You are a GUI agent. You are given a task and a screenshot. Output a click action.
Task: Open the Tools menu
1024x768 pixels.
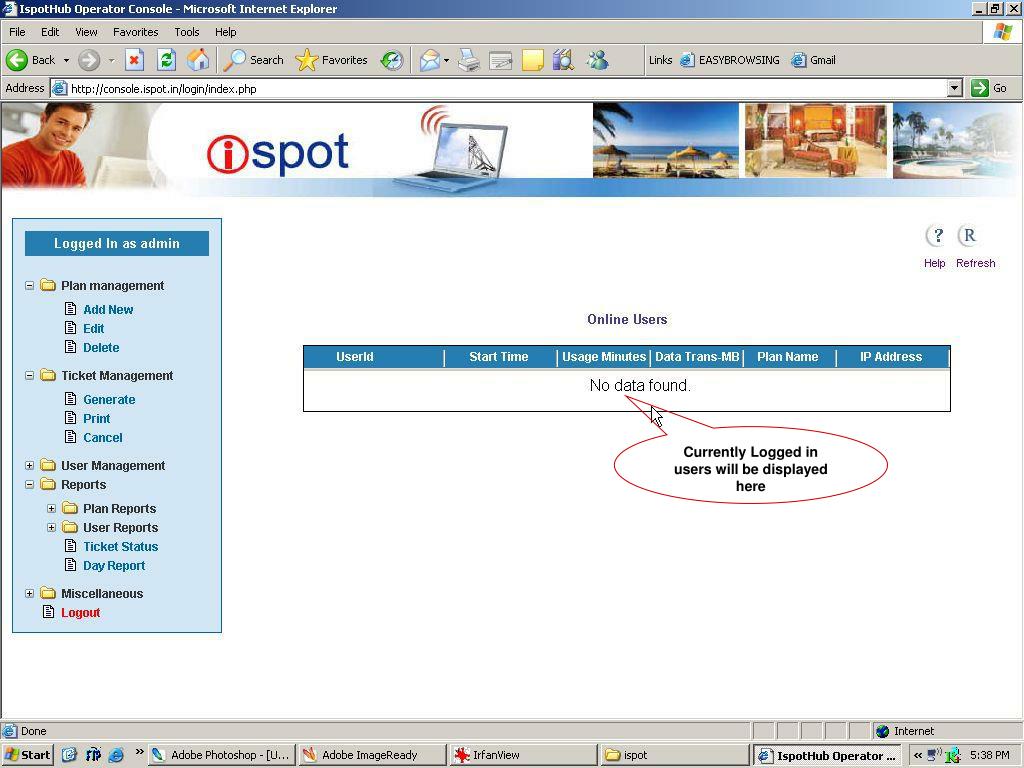pos(186,32)
